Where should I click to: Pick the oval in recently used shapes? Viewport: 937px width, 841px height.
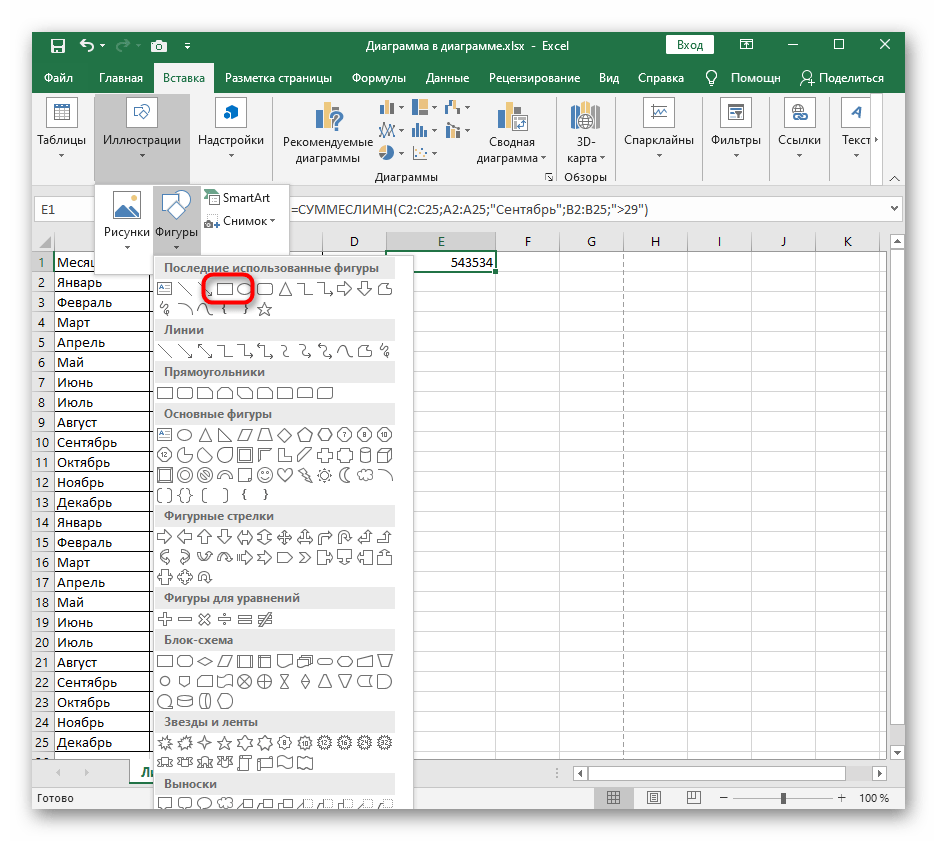point(245,289)
